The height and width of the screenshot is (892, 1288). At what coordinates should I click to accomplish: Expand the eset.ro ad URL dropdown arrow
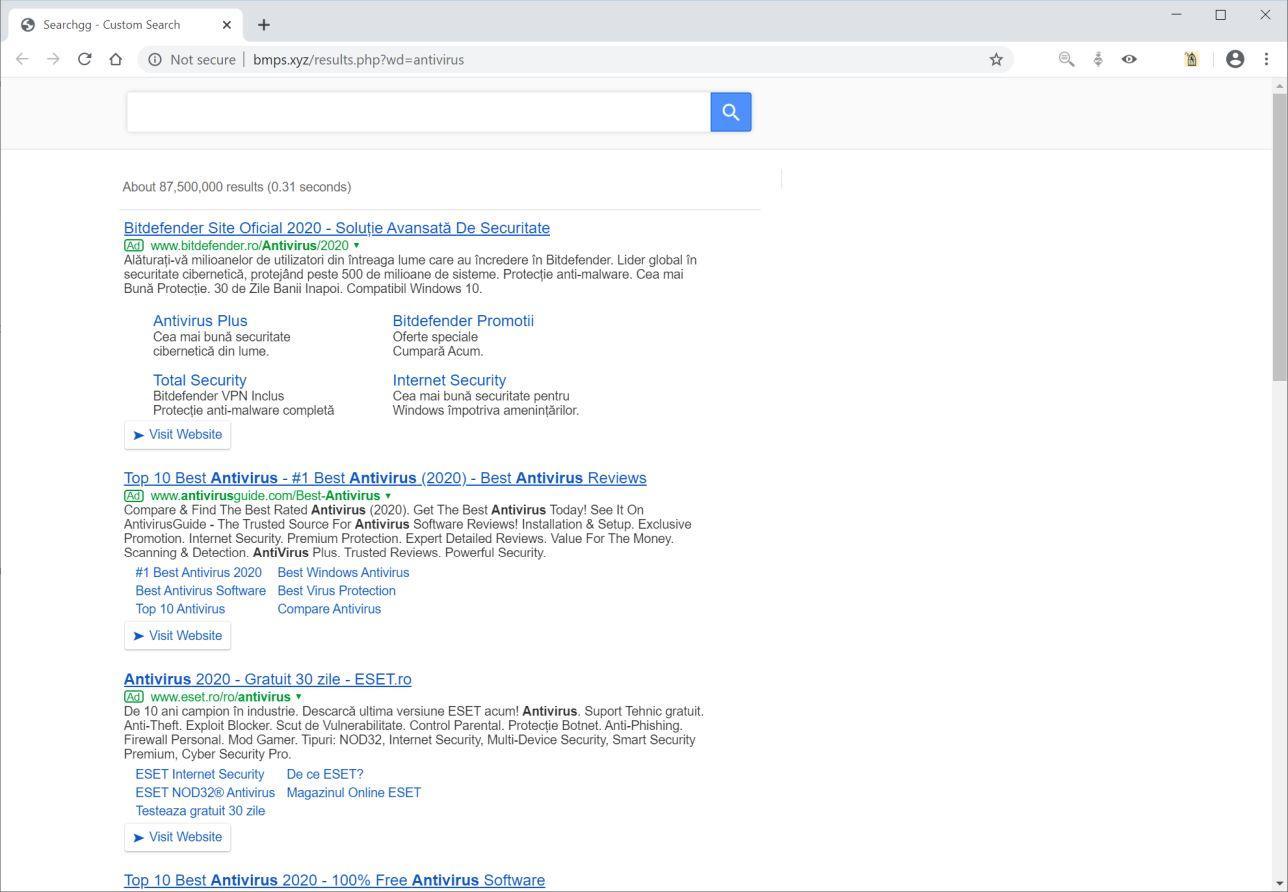(x=298, y=697)
